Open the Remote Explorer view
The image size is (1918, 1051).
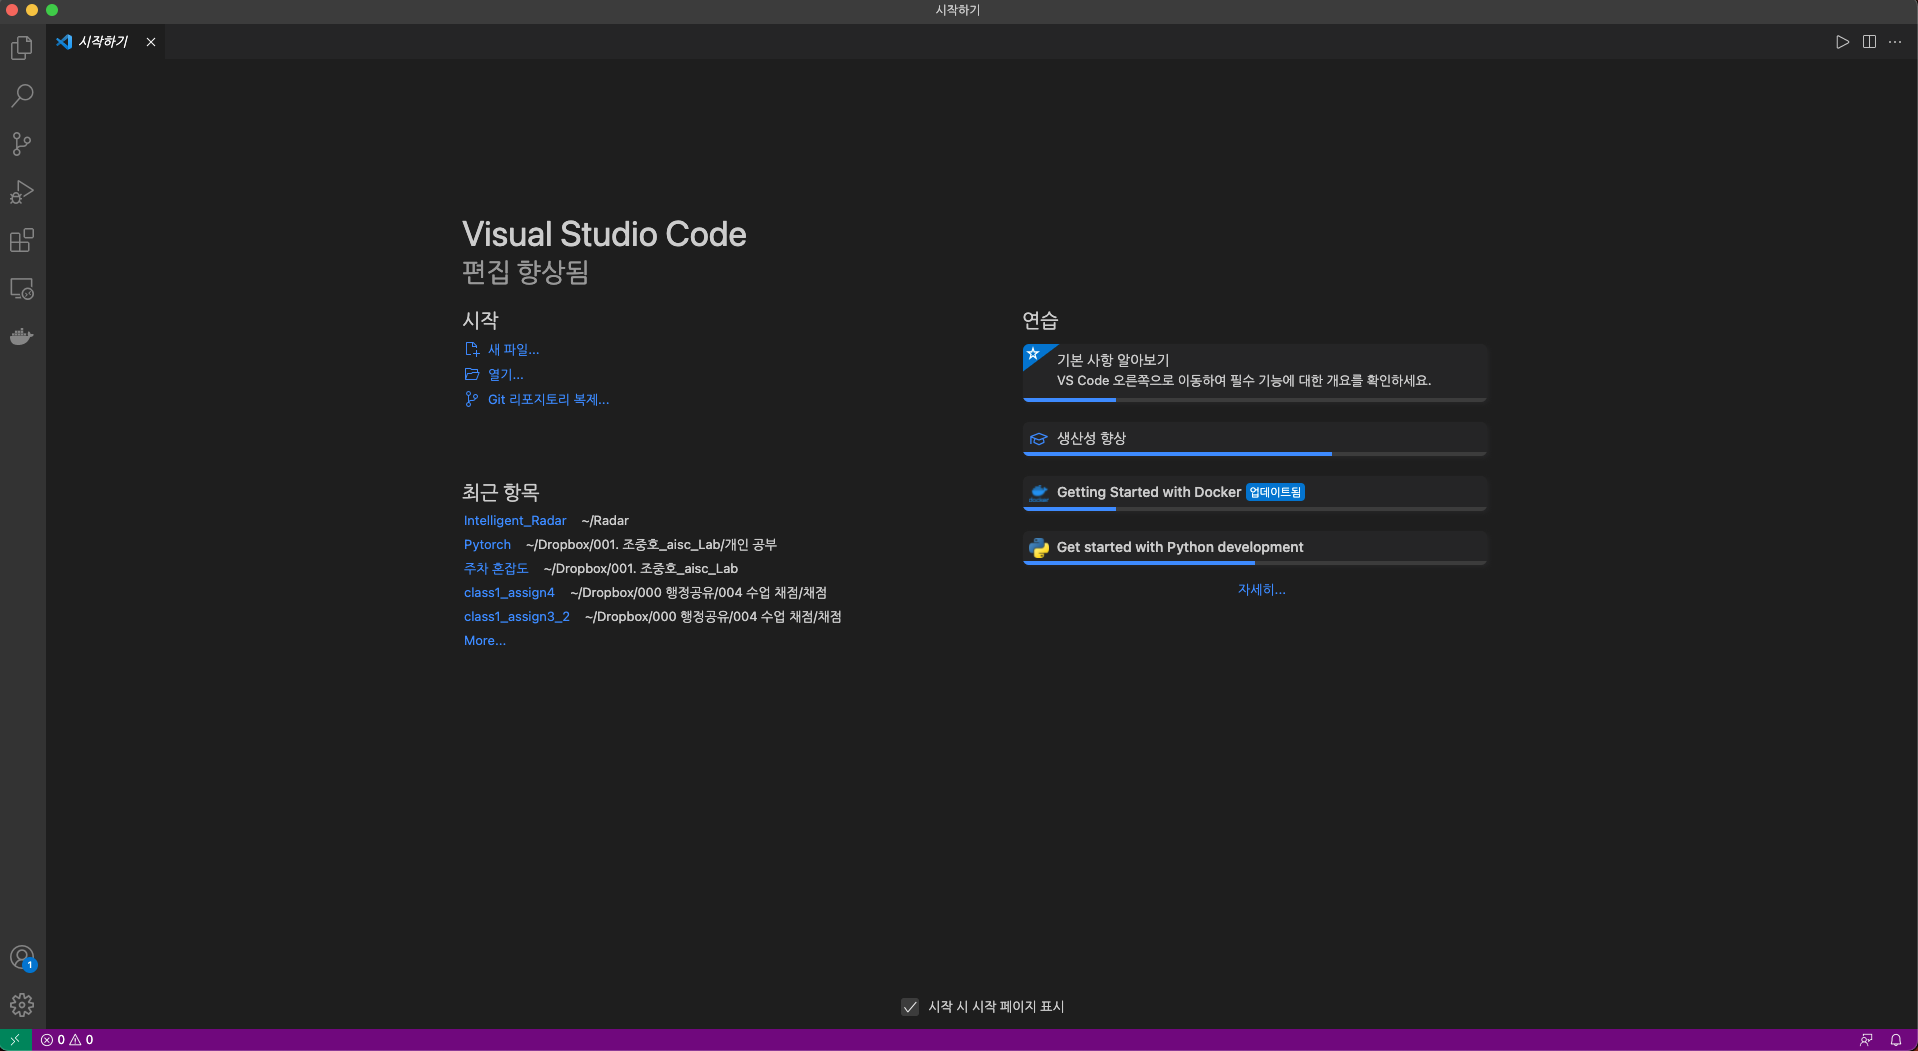tap(22, 289)
